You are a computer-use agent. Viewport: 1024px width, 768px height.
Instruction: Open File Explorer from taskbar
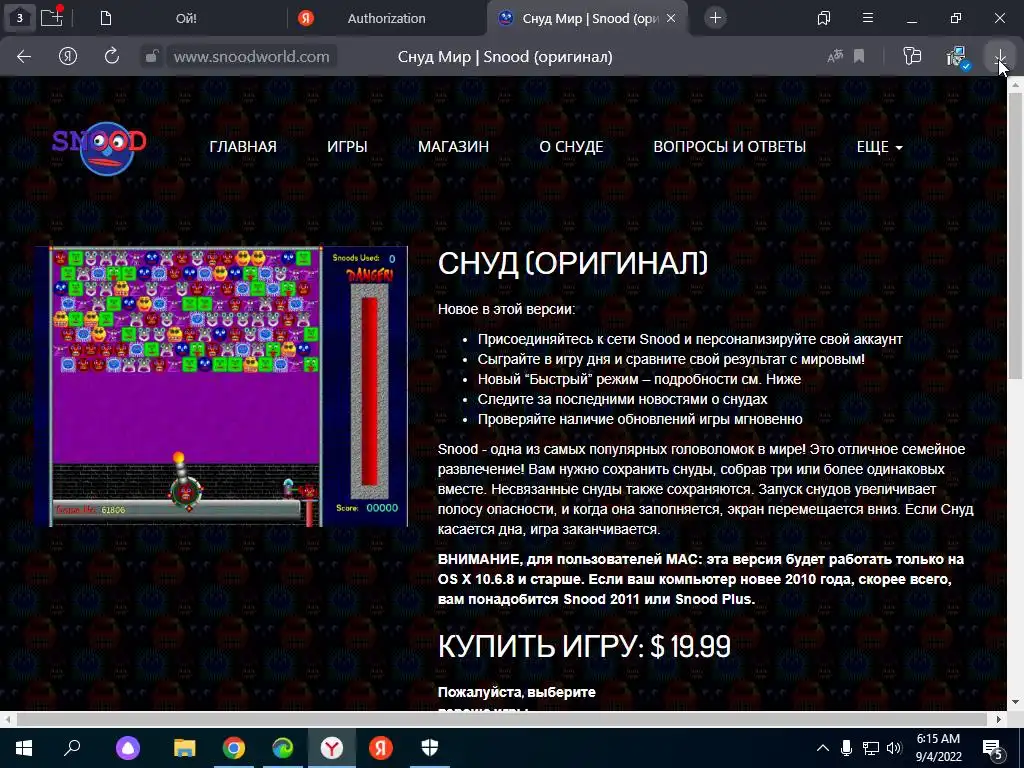pyautogui.click(x=185, y=748)
